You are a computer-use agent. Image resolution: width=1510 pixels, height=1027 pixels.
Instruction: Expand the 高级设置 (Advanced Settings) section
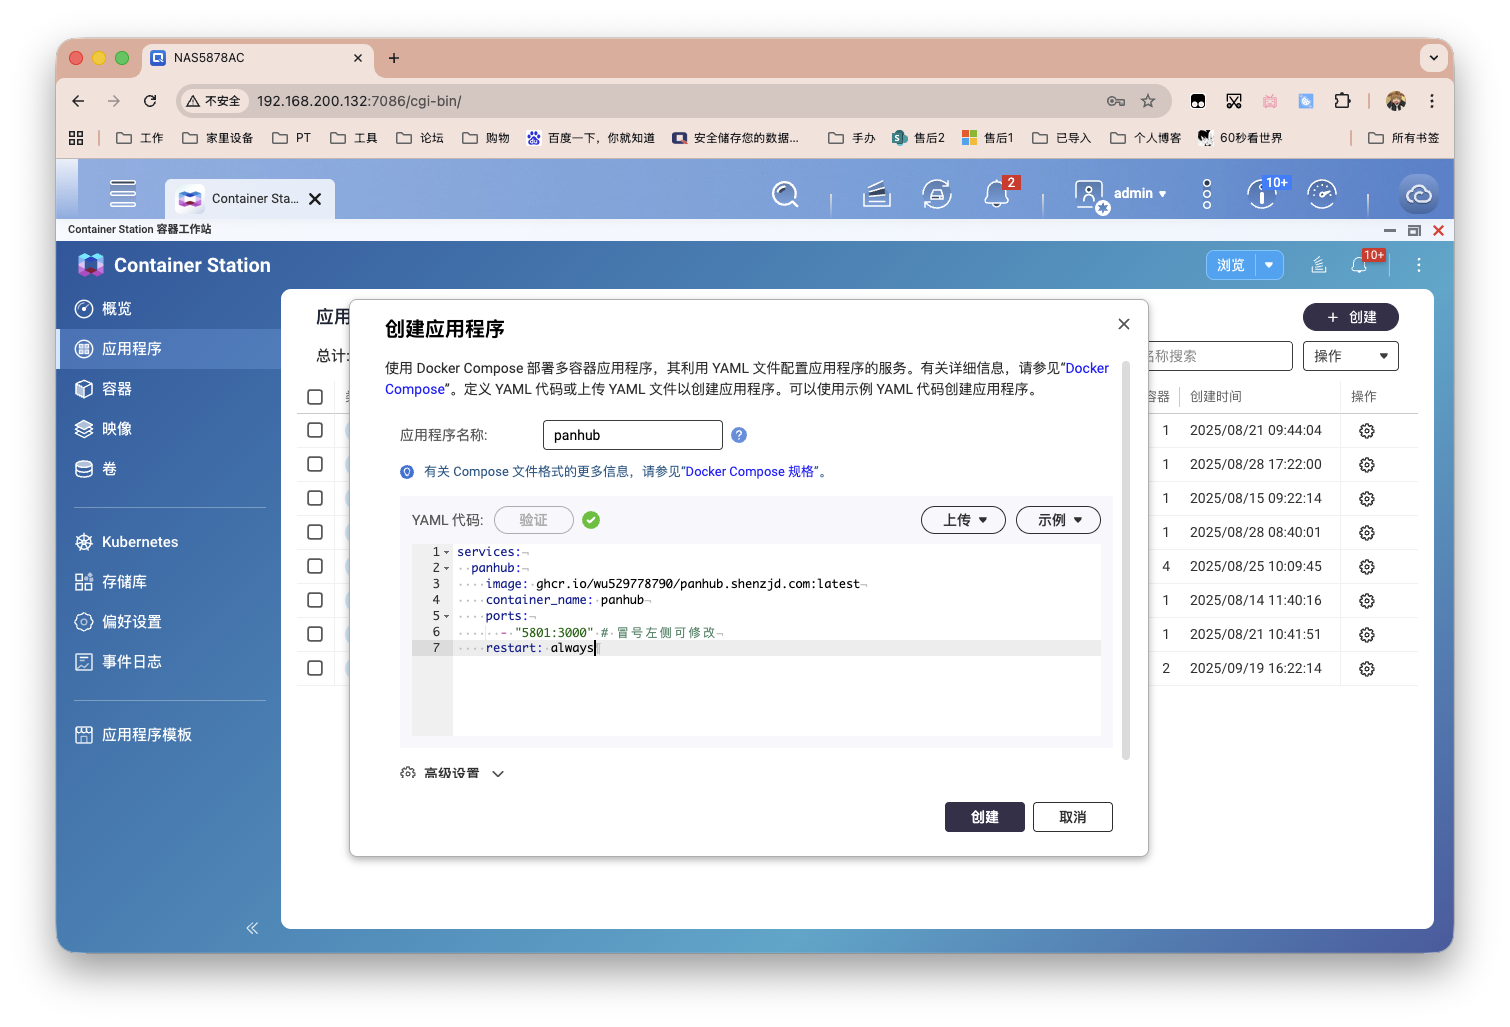tap(451, 772)
